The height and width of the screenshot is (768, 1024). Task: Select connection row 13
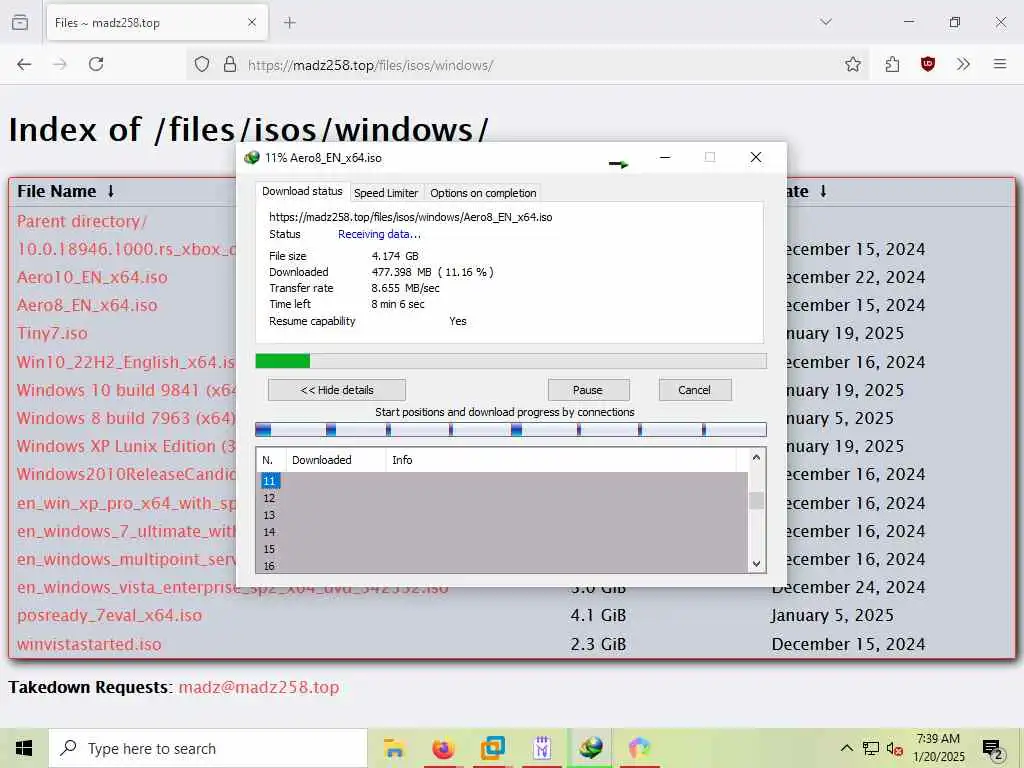502,515
